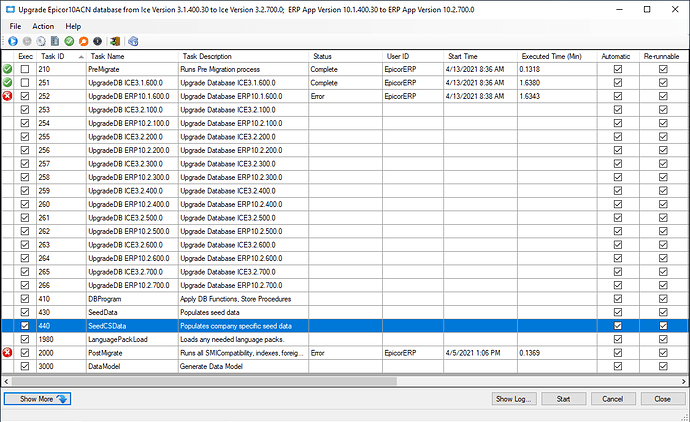
Task: Open the log document toolbar icon
Action: 55,41
